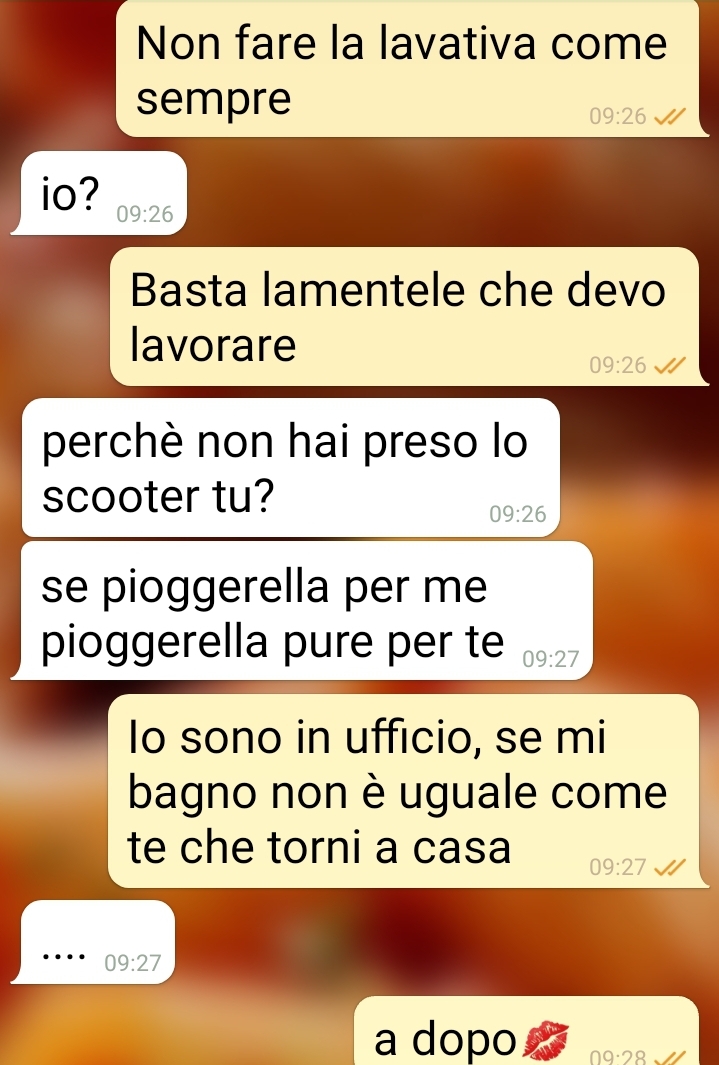Tap the 09:27 timestamp on the ufficio message

(x=618, y=867)
